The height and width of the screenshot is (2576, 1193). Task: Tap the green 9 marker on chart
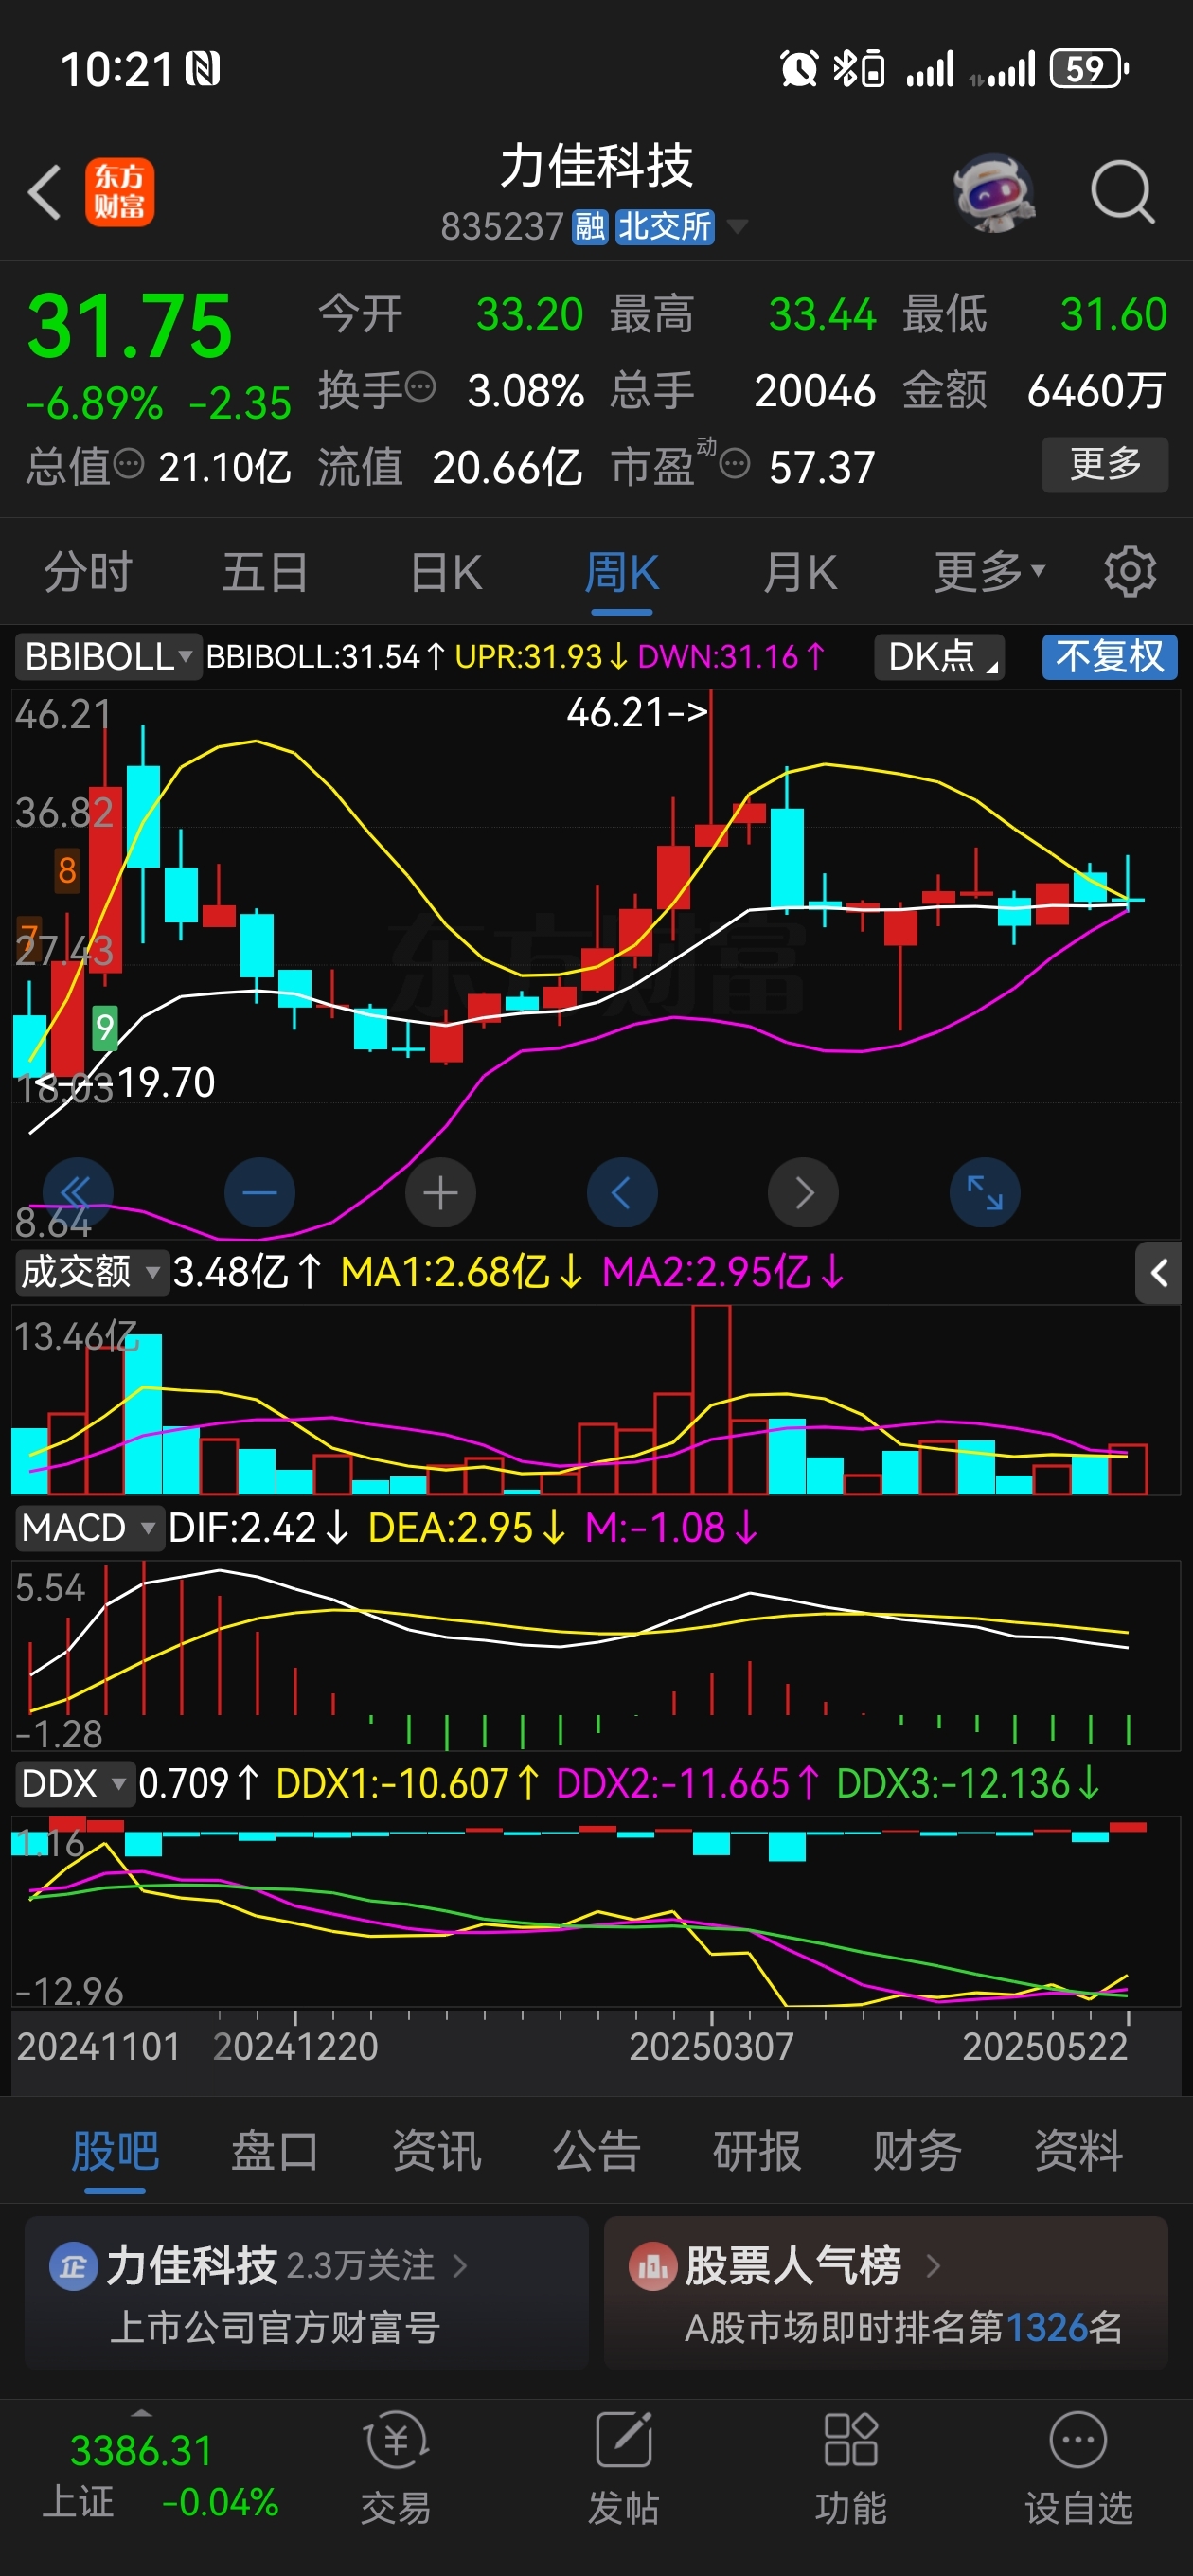tap(104, 1027)
